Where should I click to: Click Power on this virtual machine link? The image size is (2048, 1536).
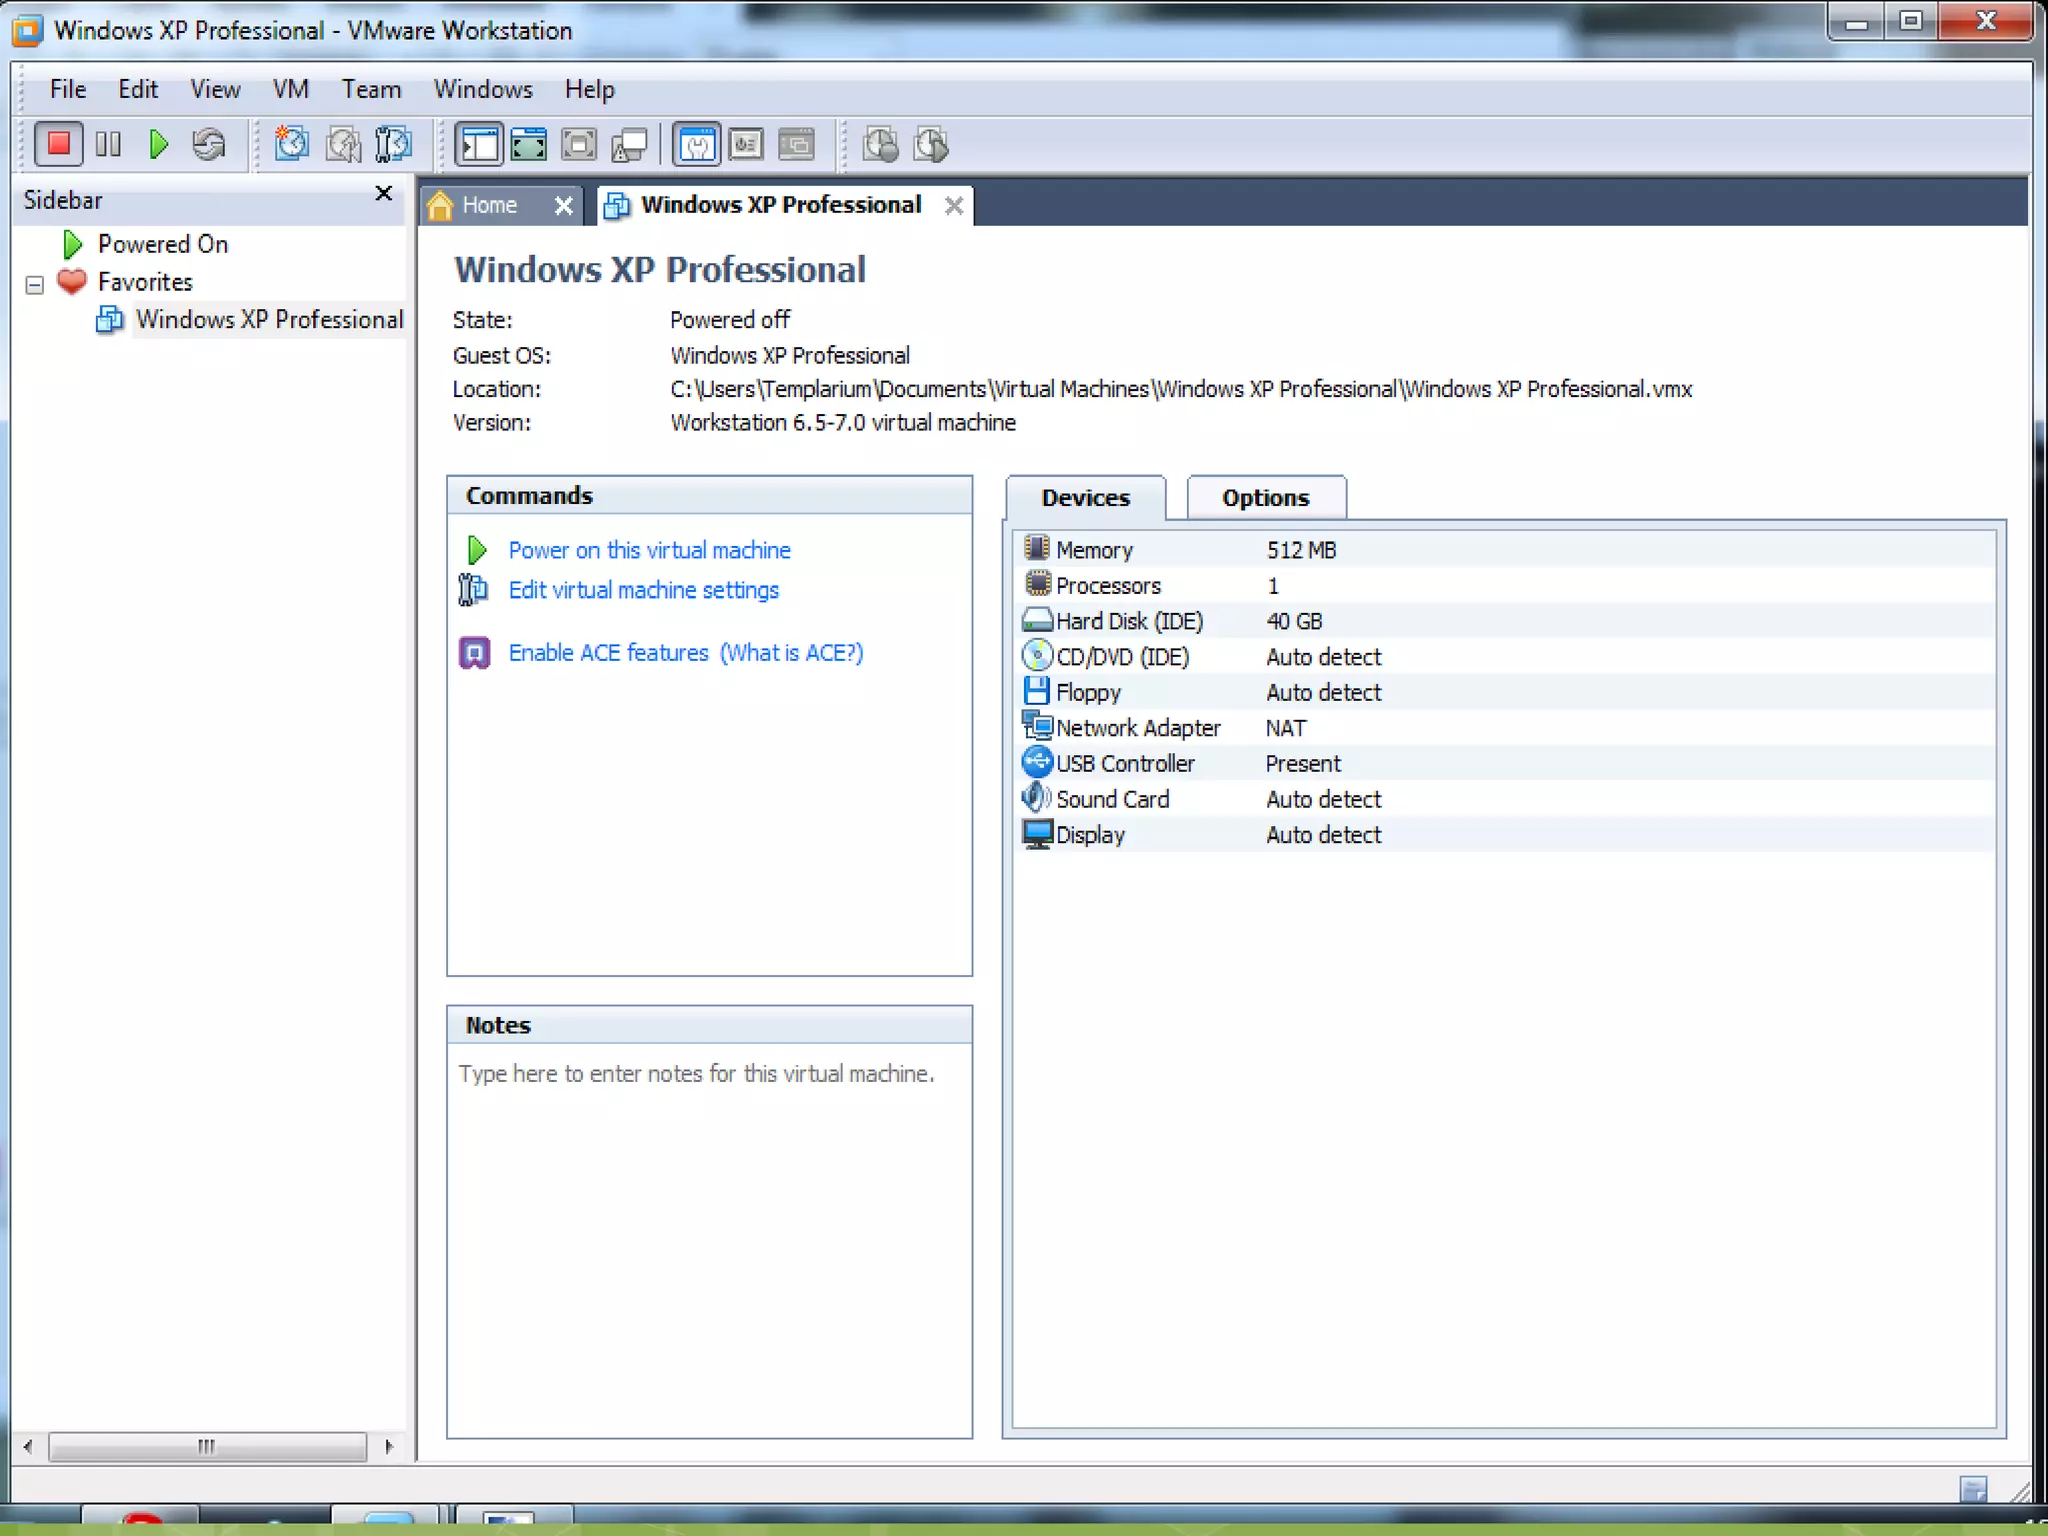coord(649,550)
